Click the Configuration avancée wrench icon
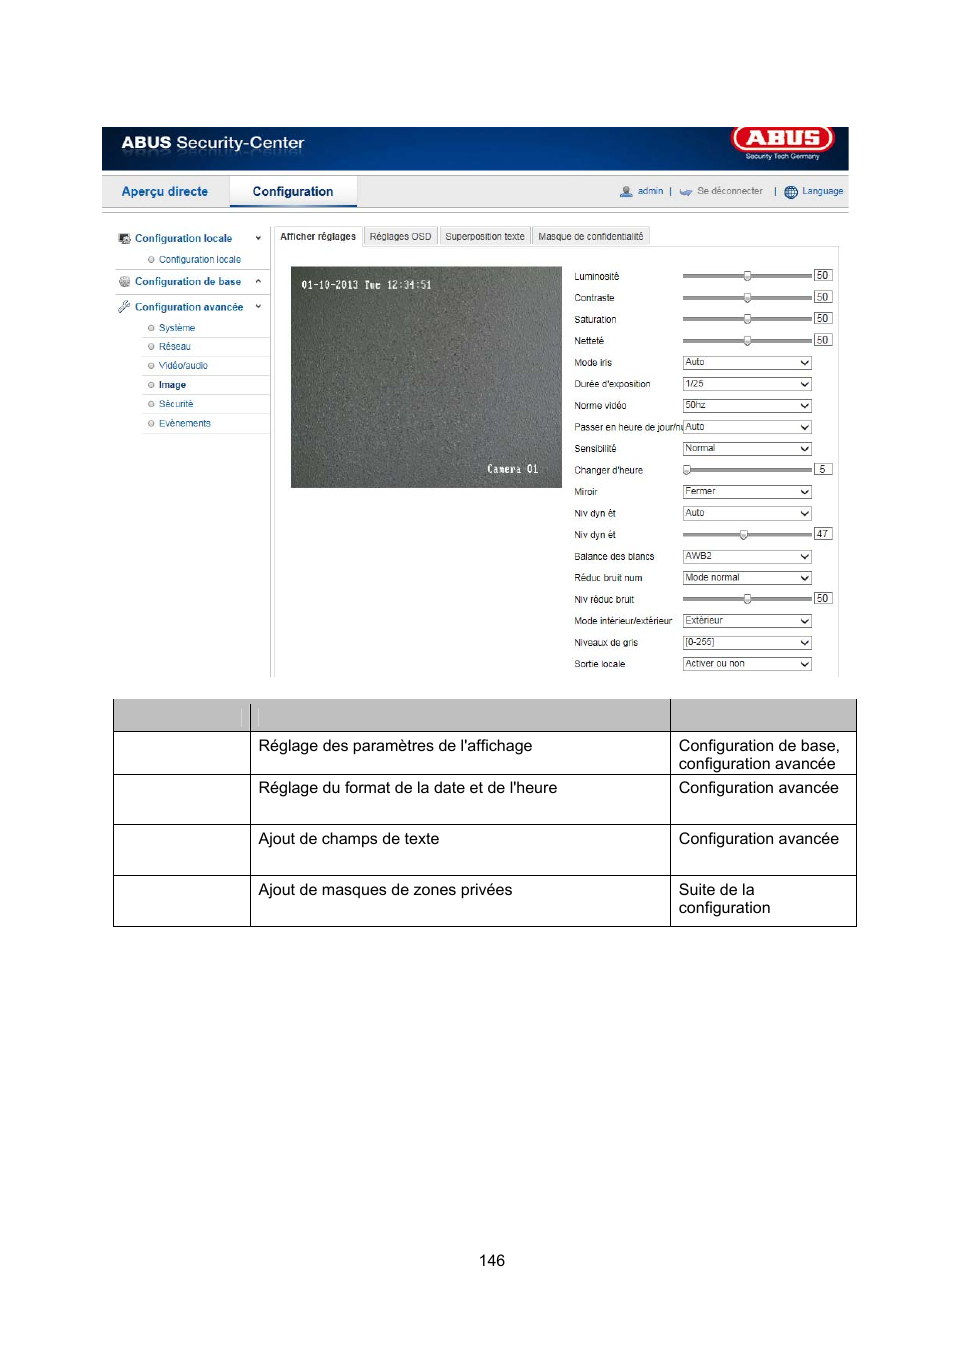The image size is (954, 1350). point(124,307)
